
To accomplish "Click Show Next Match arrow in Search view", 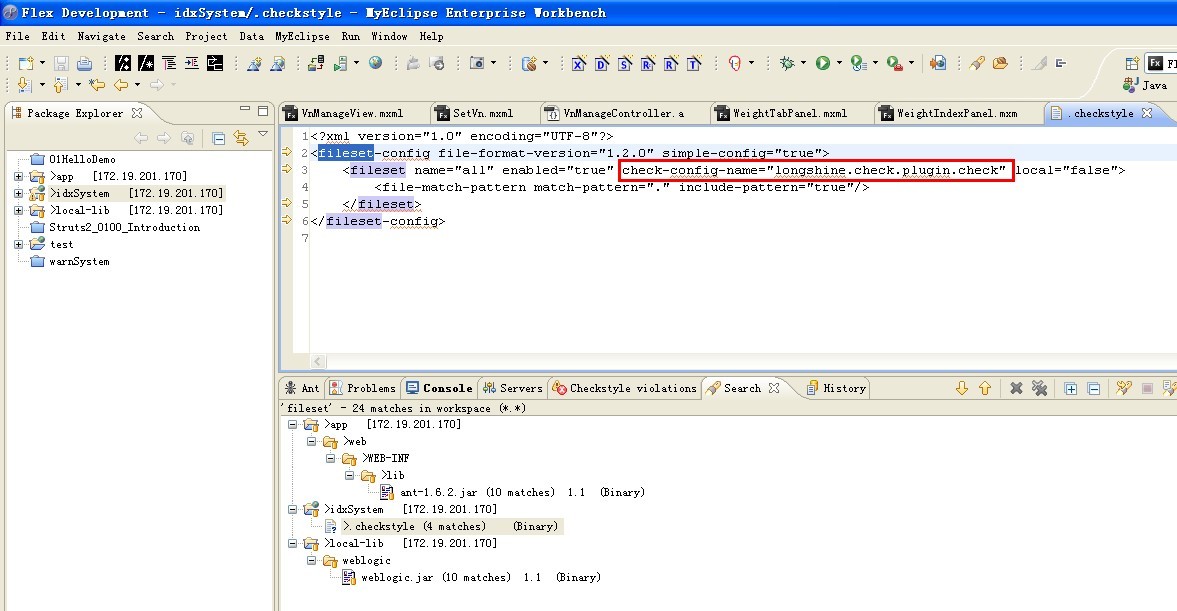I will [962, 388].
